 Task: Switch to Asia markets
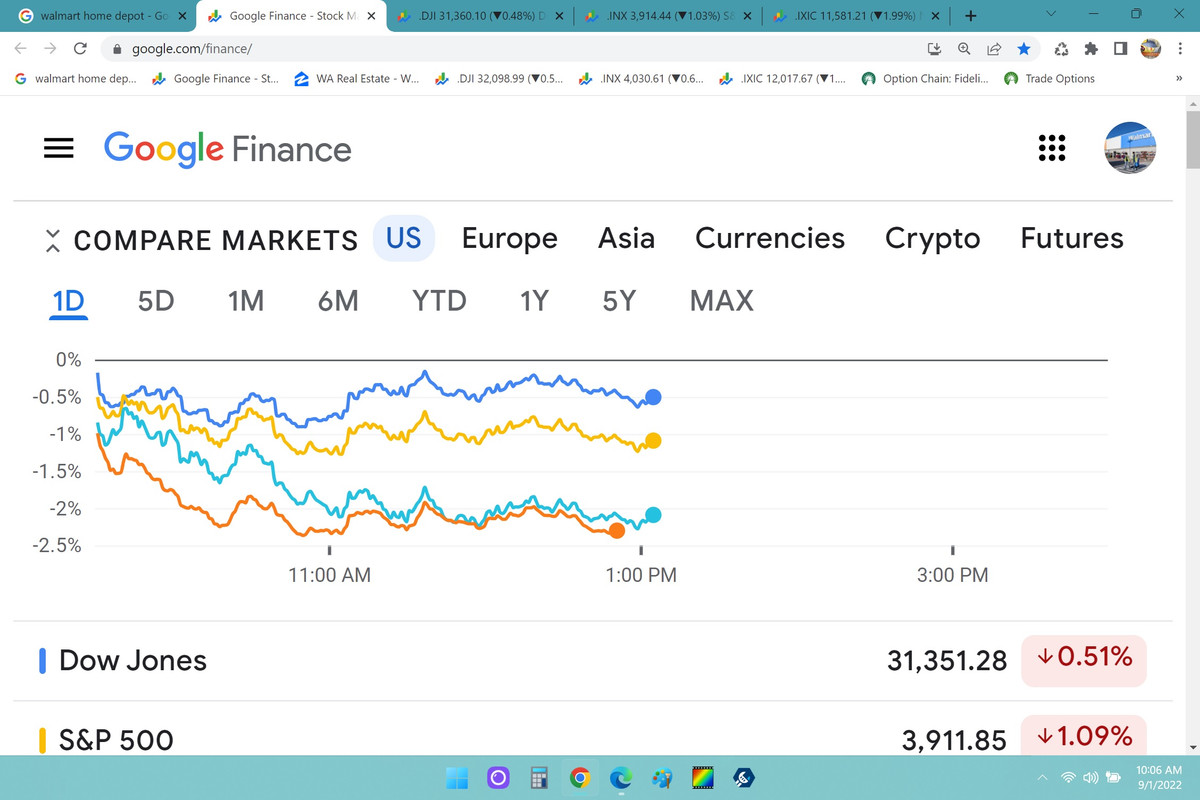point(626,238)
